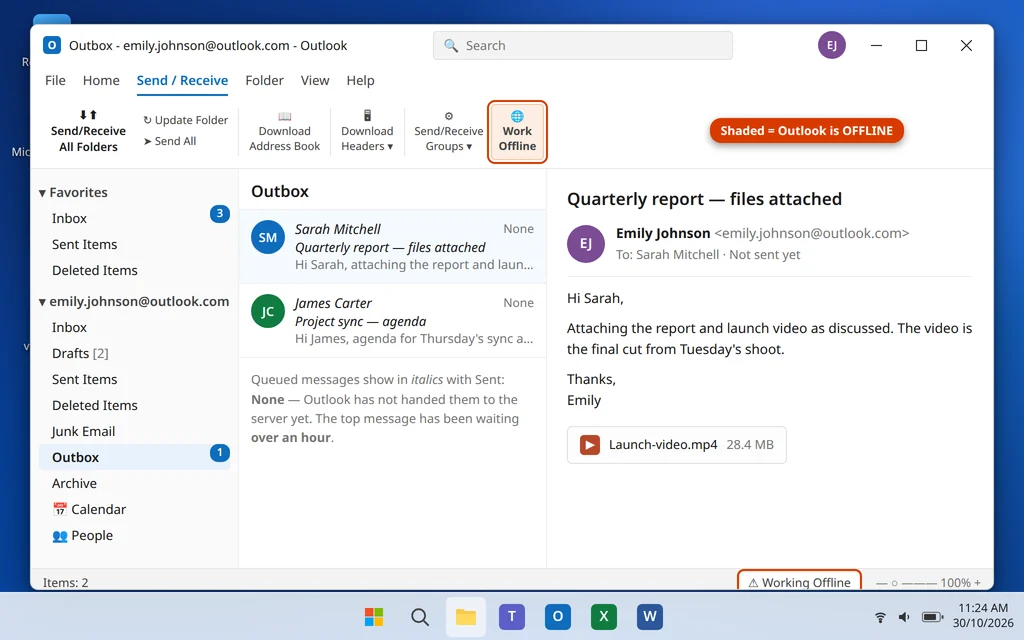Viewport: 1024px width, 640px height.
Task: Open the Junk Email folder
Action: [135, 432]
